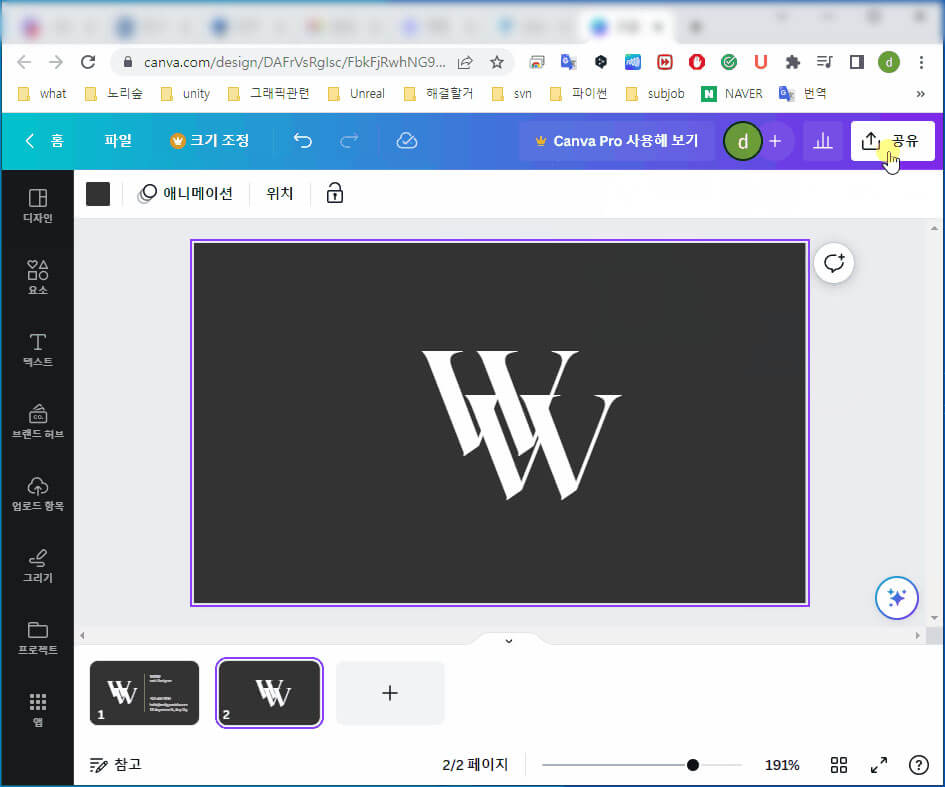Open the 요소 elements panel
The height and width of the screenshot is (787, 945).
37,277
